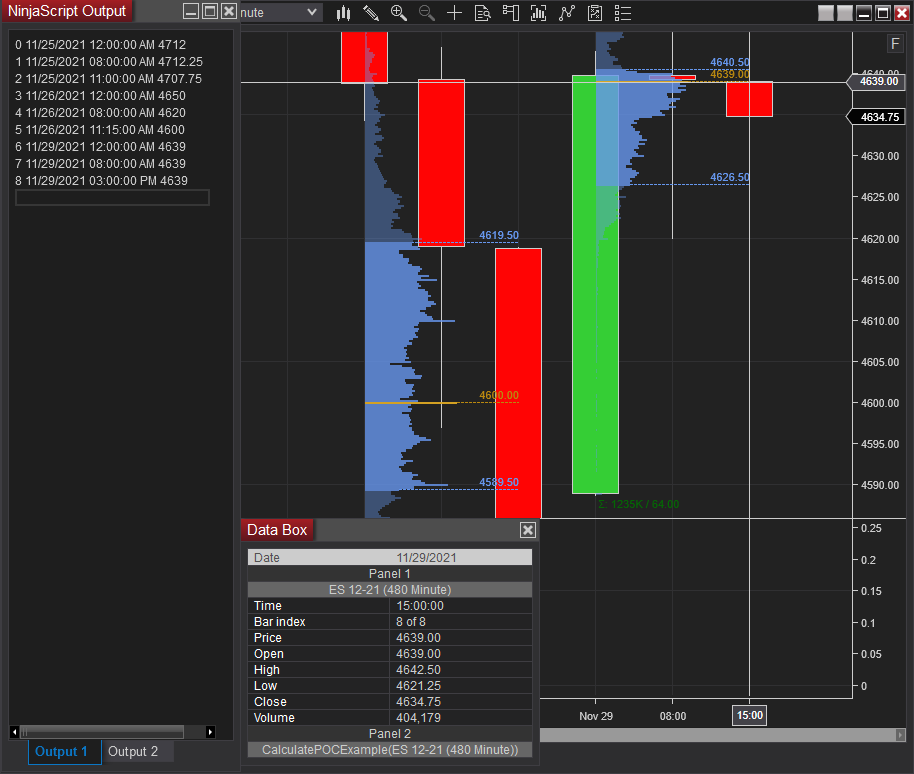Viewport: 914px width, 774px height.
Task: Open the chart Properties list icon
Action: [623, 13]
